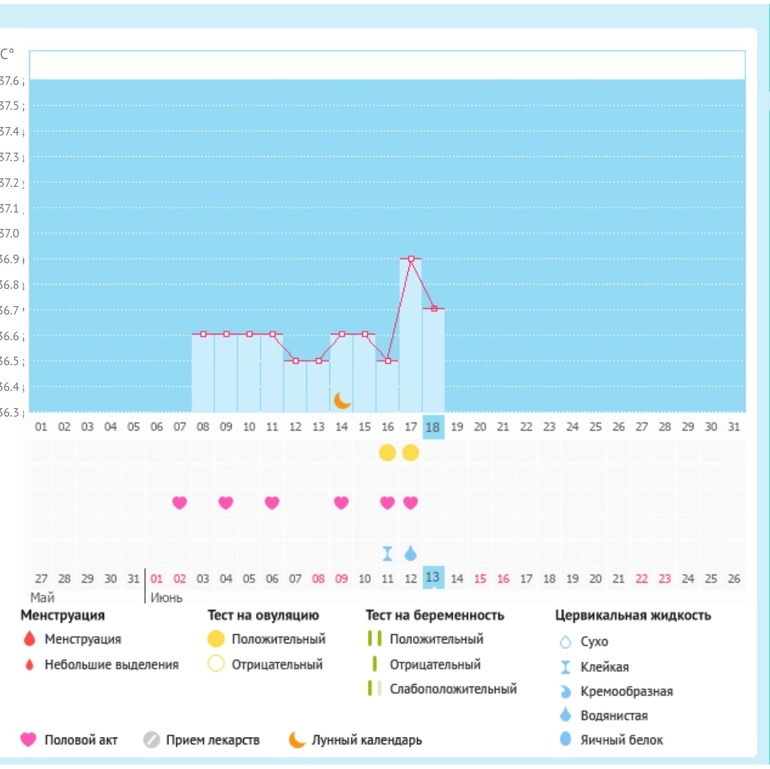
Task: Click the Лунный календарь legend label
Action: click(x=366, y=740)
